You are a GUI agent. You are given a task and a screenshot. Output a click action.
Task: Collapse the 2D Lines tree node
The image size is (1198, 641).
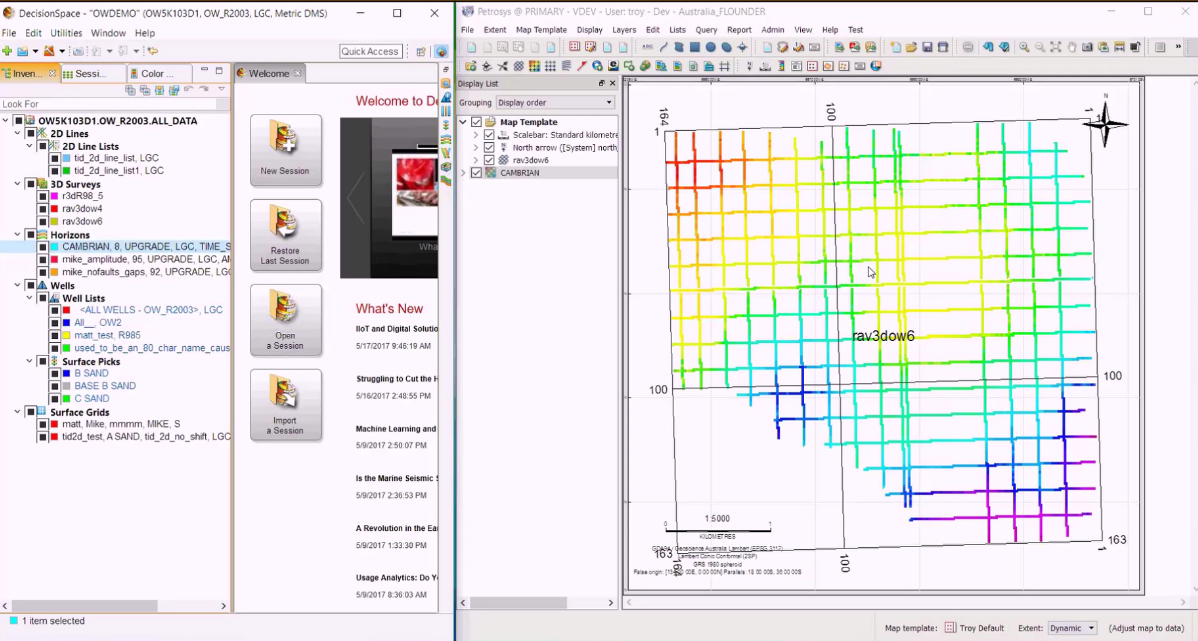tap(18, 134)
